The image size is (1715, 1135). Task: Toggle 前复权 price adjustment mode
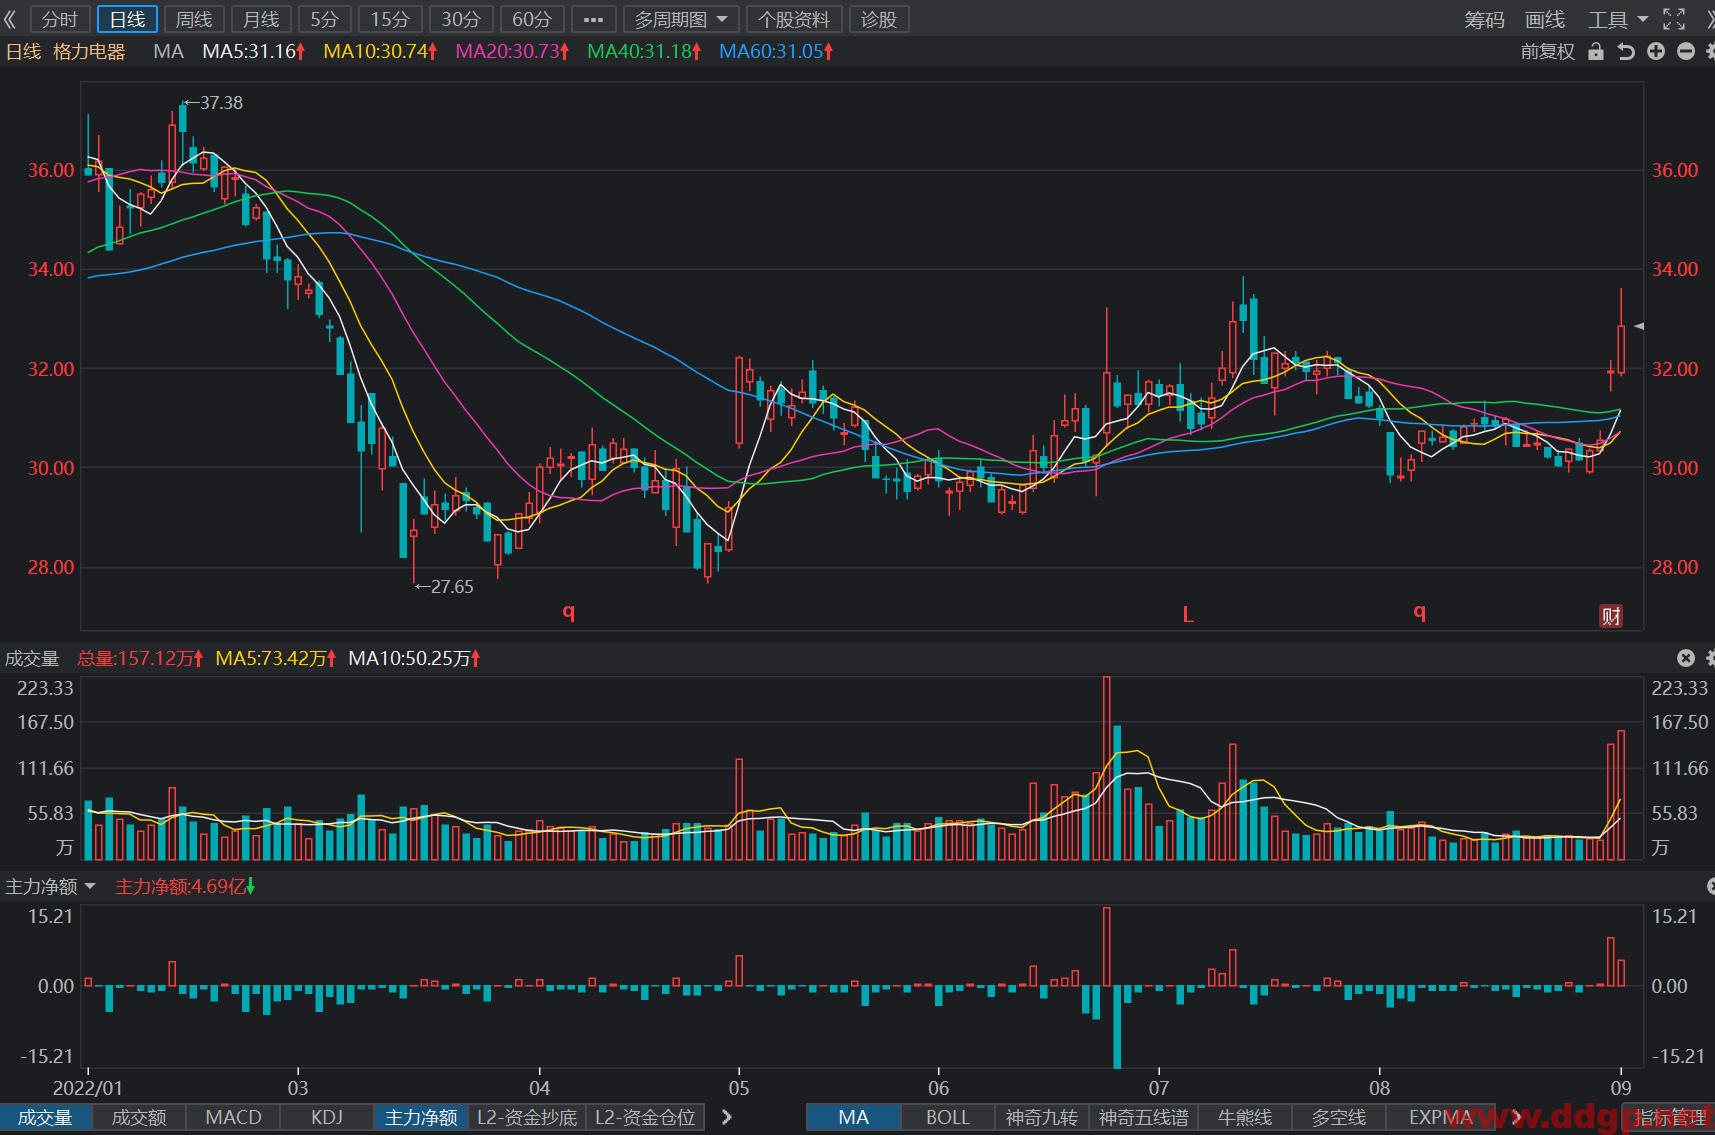[1547, 51]
